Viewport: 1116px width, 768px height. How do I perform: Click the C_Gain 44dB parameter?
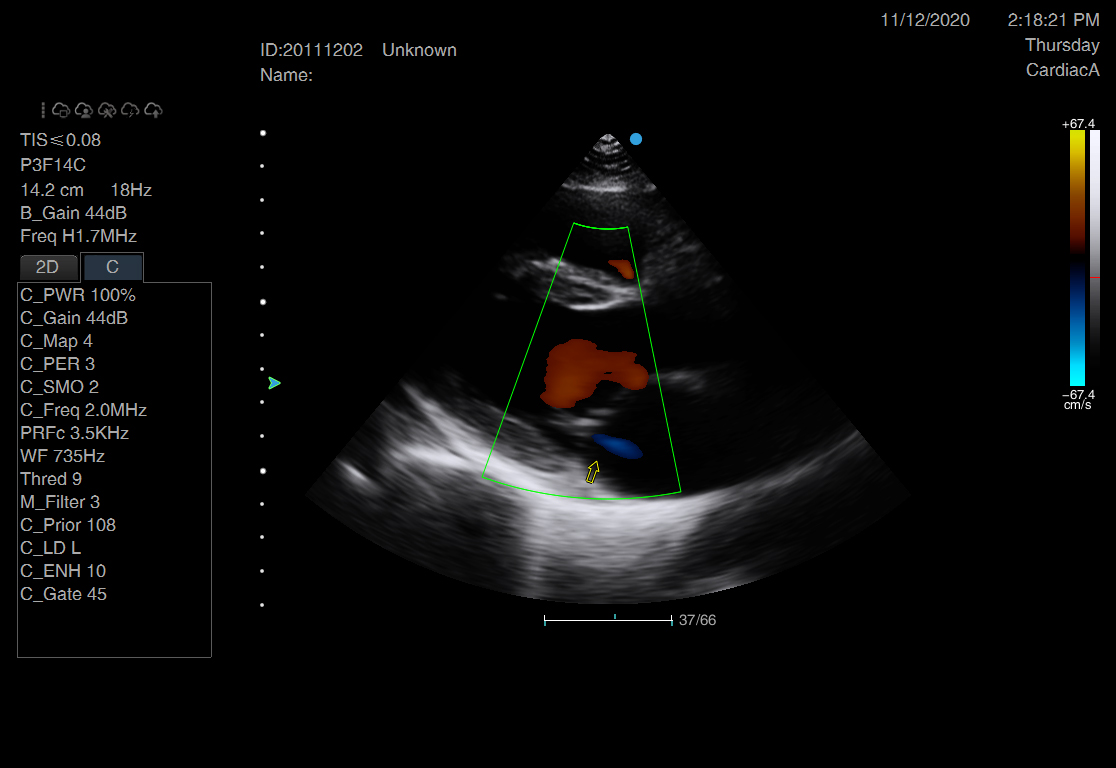pyautogui.click(x=74, y=318)
